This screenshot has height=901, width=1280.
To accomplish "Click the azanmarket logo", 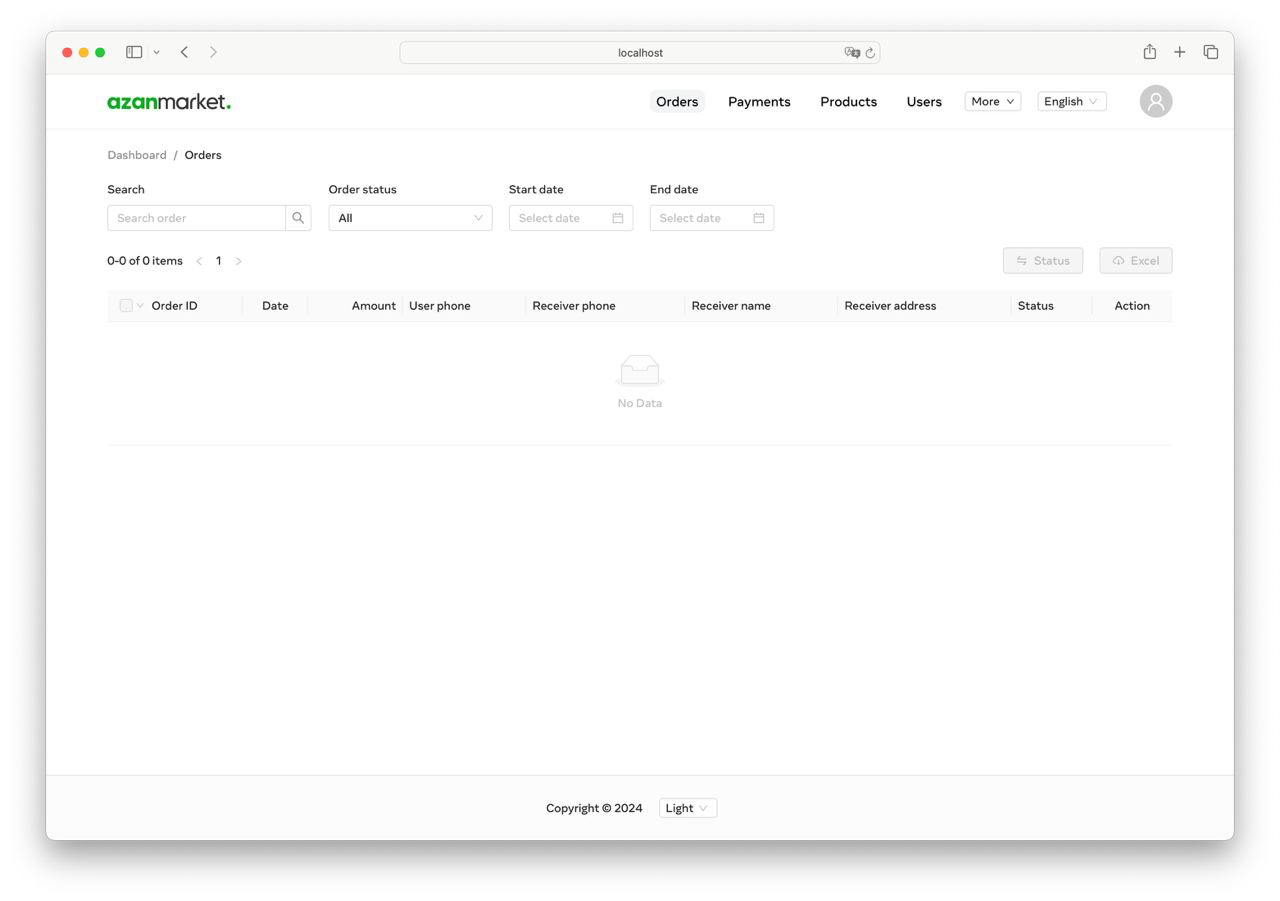I will click(168, 101).
